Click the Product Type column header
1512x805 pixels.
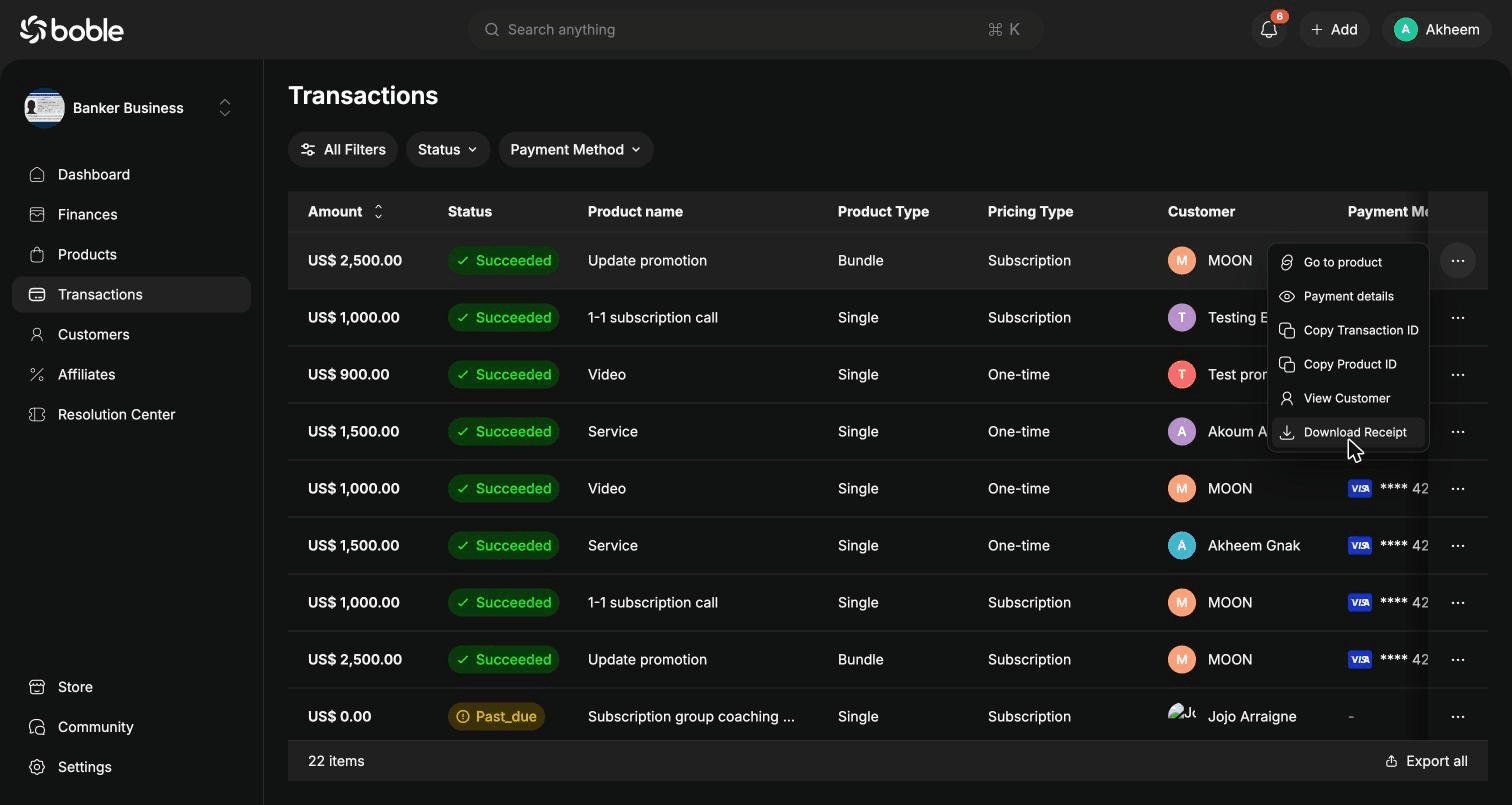[883, 211]
